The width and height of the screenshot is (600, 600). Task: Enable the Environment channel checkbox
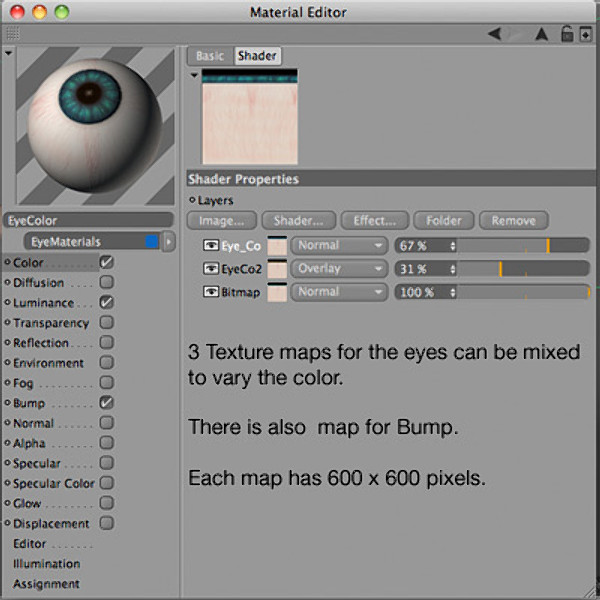[x=106, y=362]
